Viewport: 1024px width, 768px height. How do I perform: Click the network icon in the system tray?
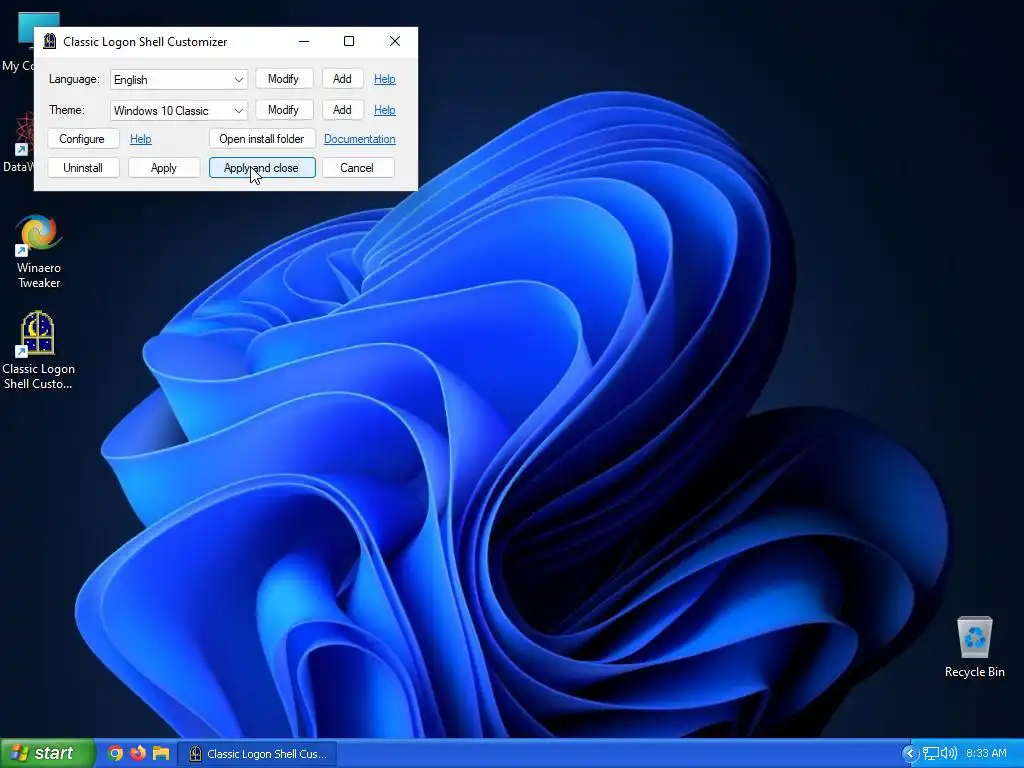(x=931, y=754)
